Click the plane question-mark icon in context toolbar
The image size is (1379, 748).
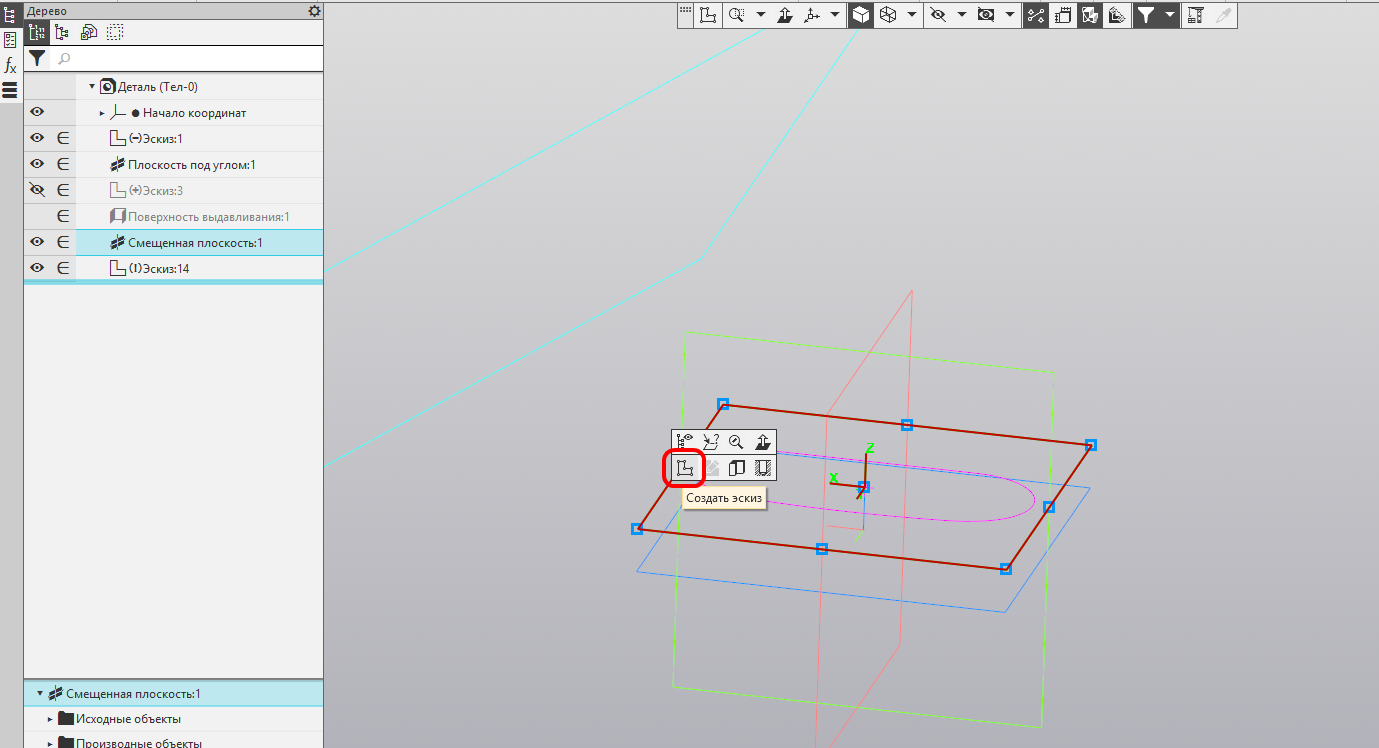[711, 441]
